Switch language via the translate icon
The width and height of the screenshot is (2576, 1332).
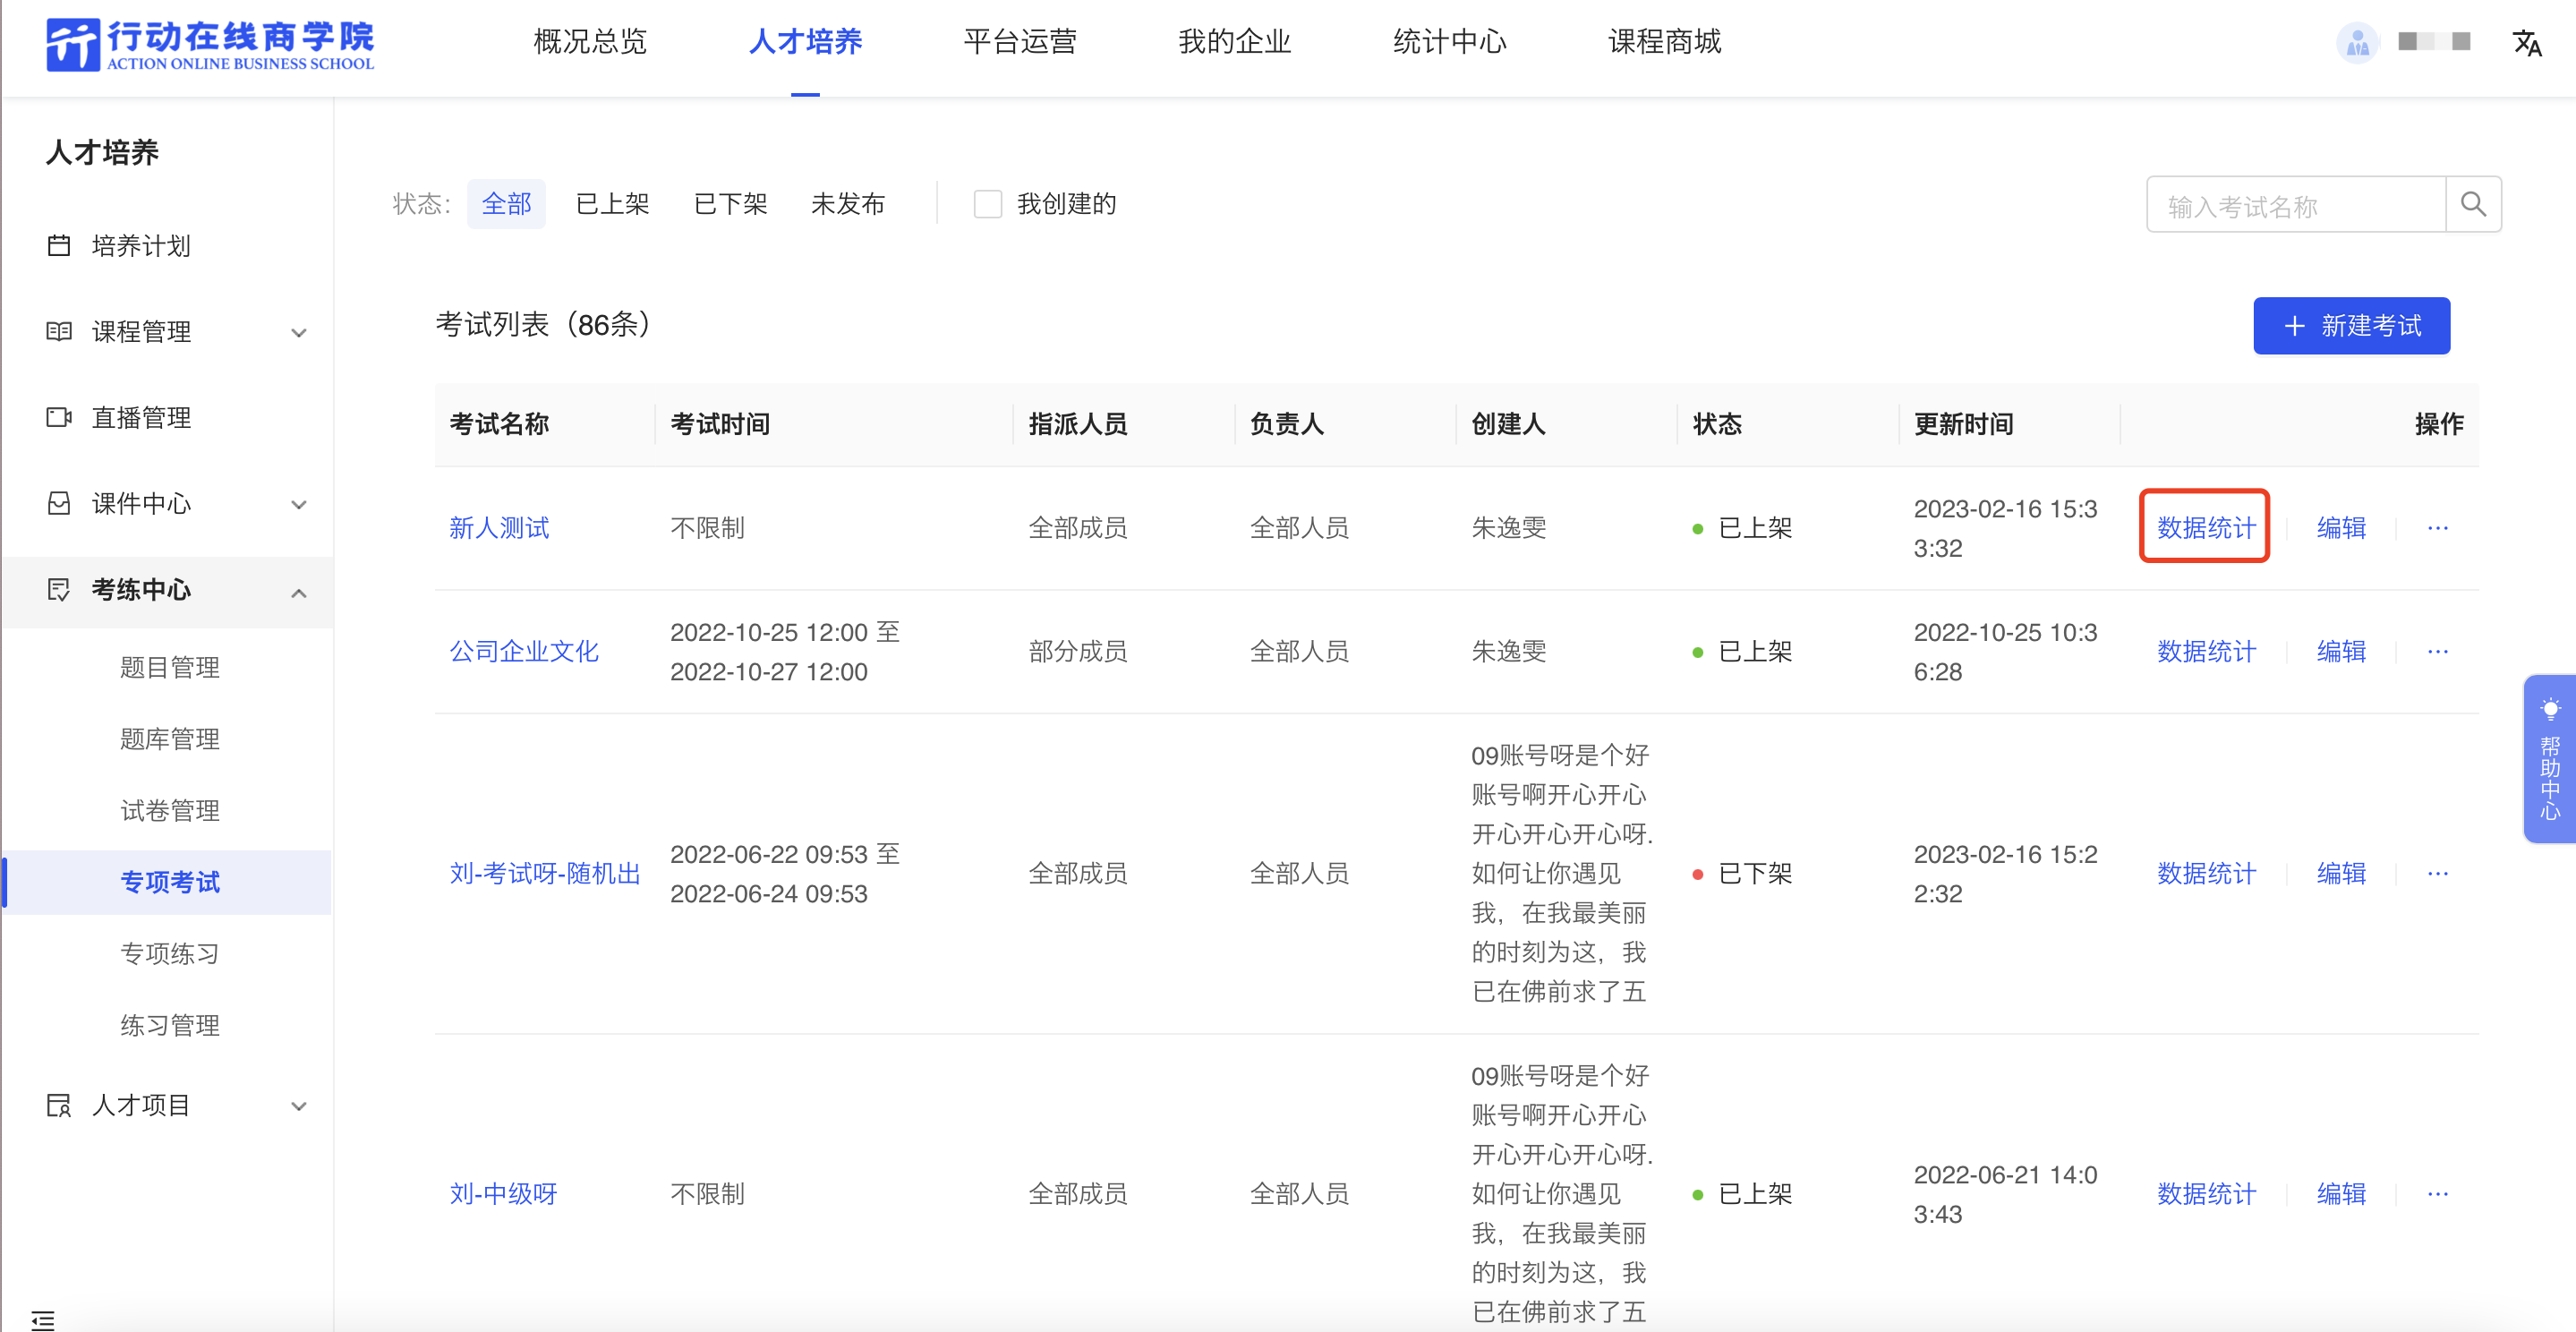tap(2527, 43)
